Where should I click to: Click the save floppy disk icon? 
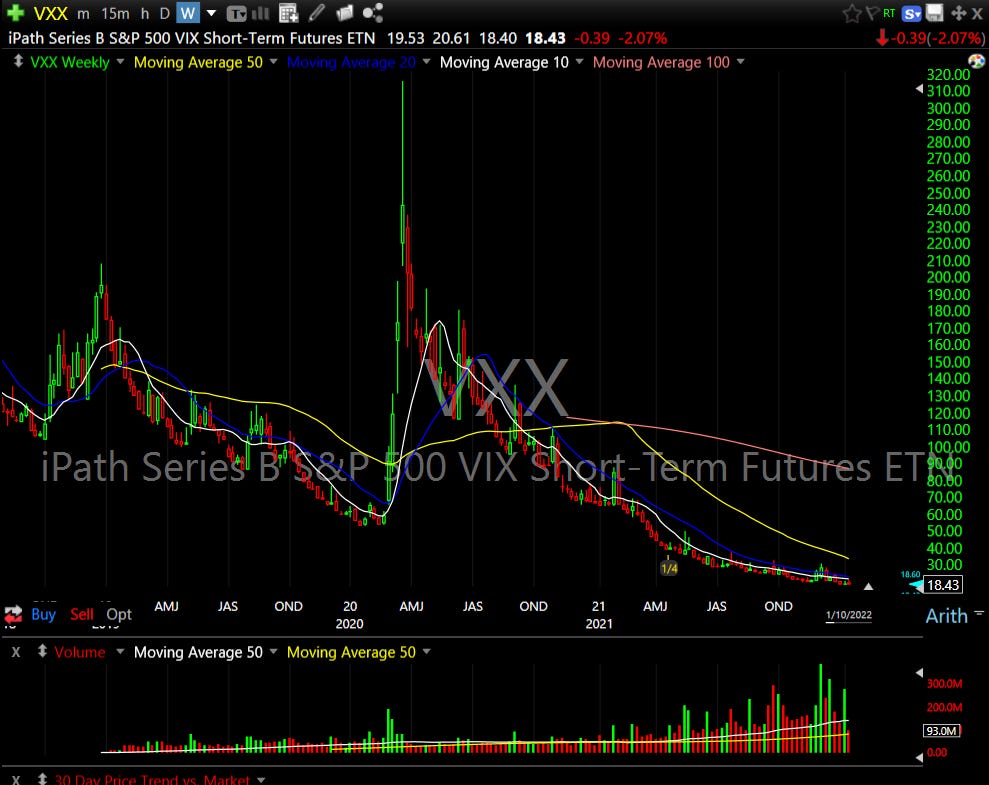point(934,13)
